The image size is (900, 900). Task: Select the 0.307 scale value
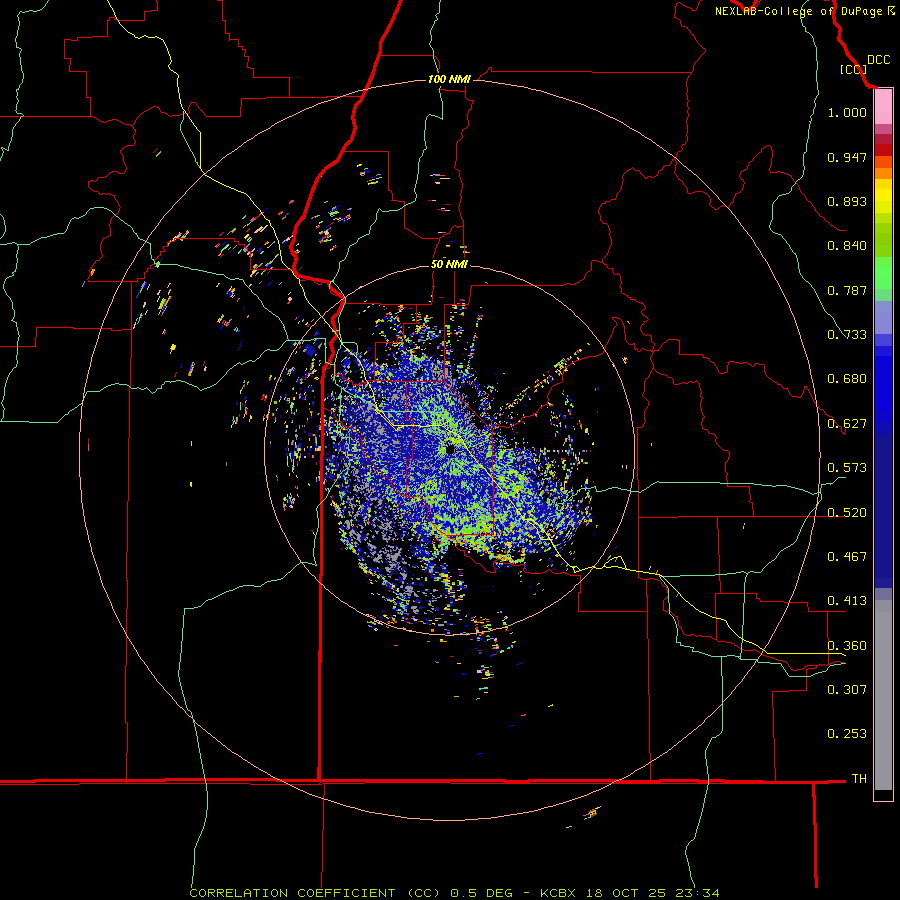click(847, 690)
